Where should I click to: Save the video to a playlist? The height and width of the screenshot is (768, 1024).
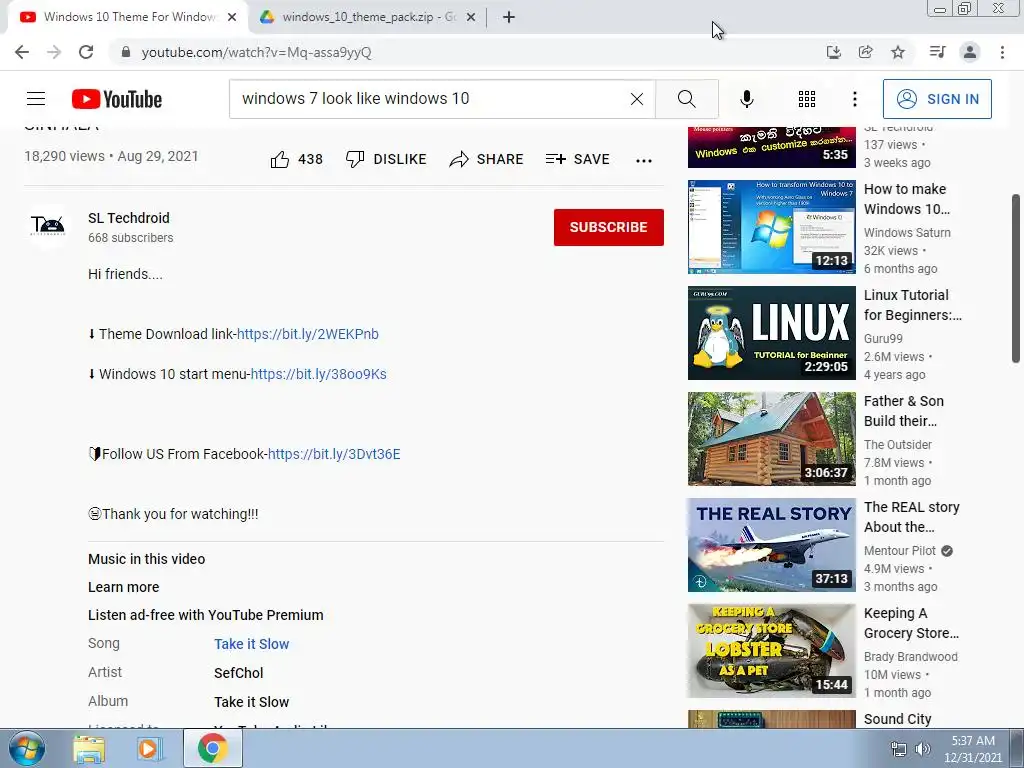577,159
